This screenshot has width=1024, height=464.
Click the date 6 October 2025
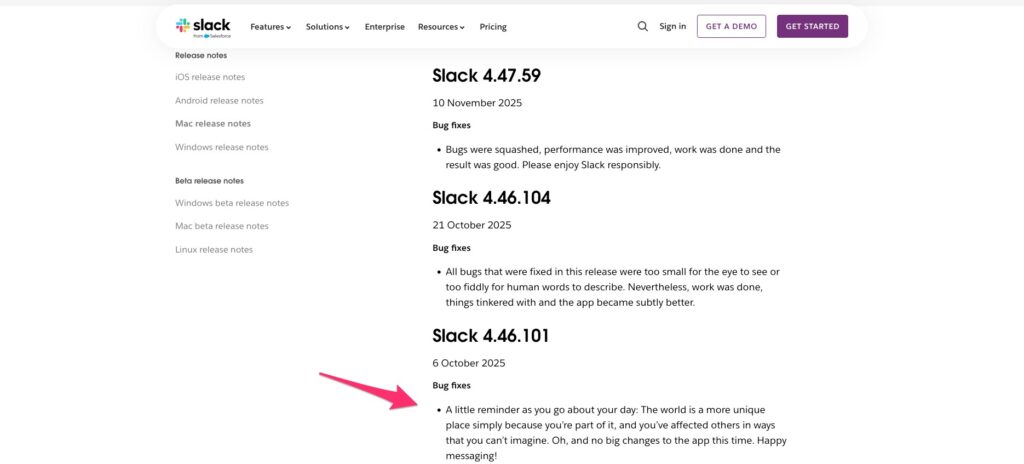coord(469,363)
